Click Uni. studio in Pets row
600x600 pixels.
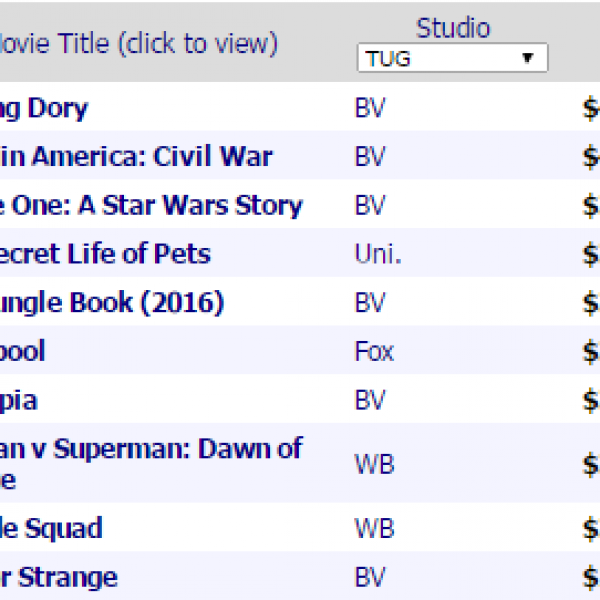(378, 254)
